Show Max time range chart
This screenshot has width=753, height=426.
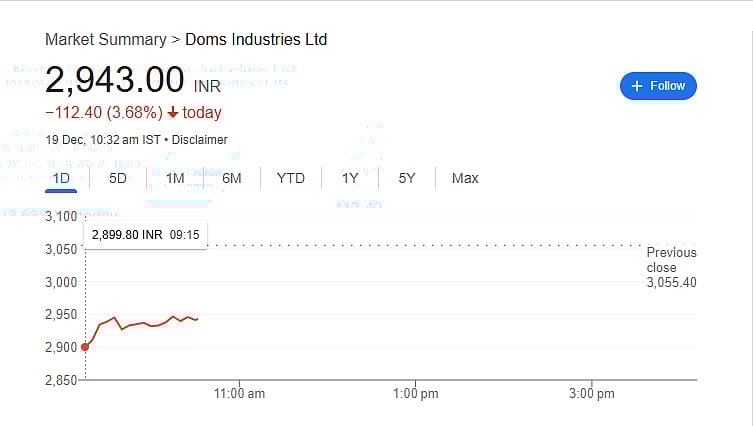465,178
